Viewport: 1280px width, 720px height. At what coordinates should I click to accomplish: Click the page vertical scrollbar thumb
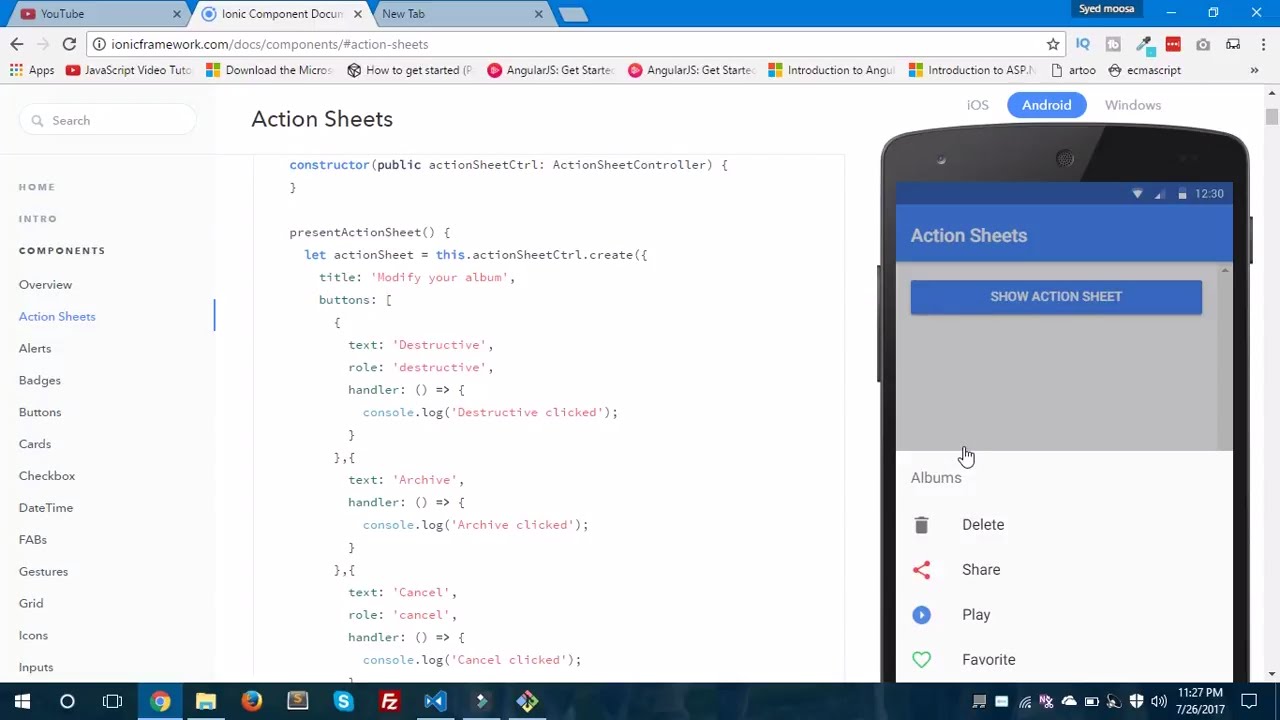[1271, 117]
